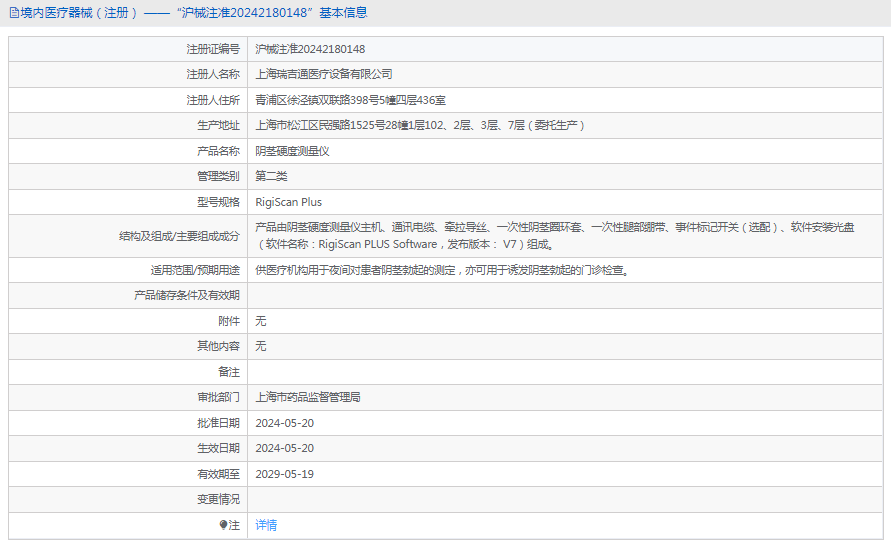Select approval department 上海市药品监督管理局

308,397
